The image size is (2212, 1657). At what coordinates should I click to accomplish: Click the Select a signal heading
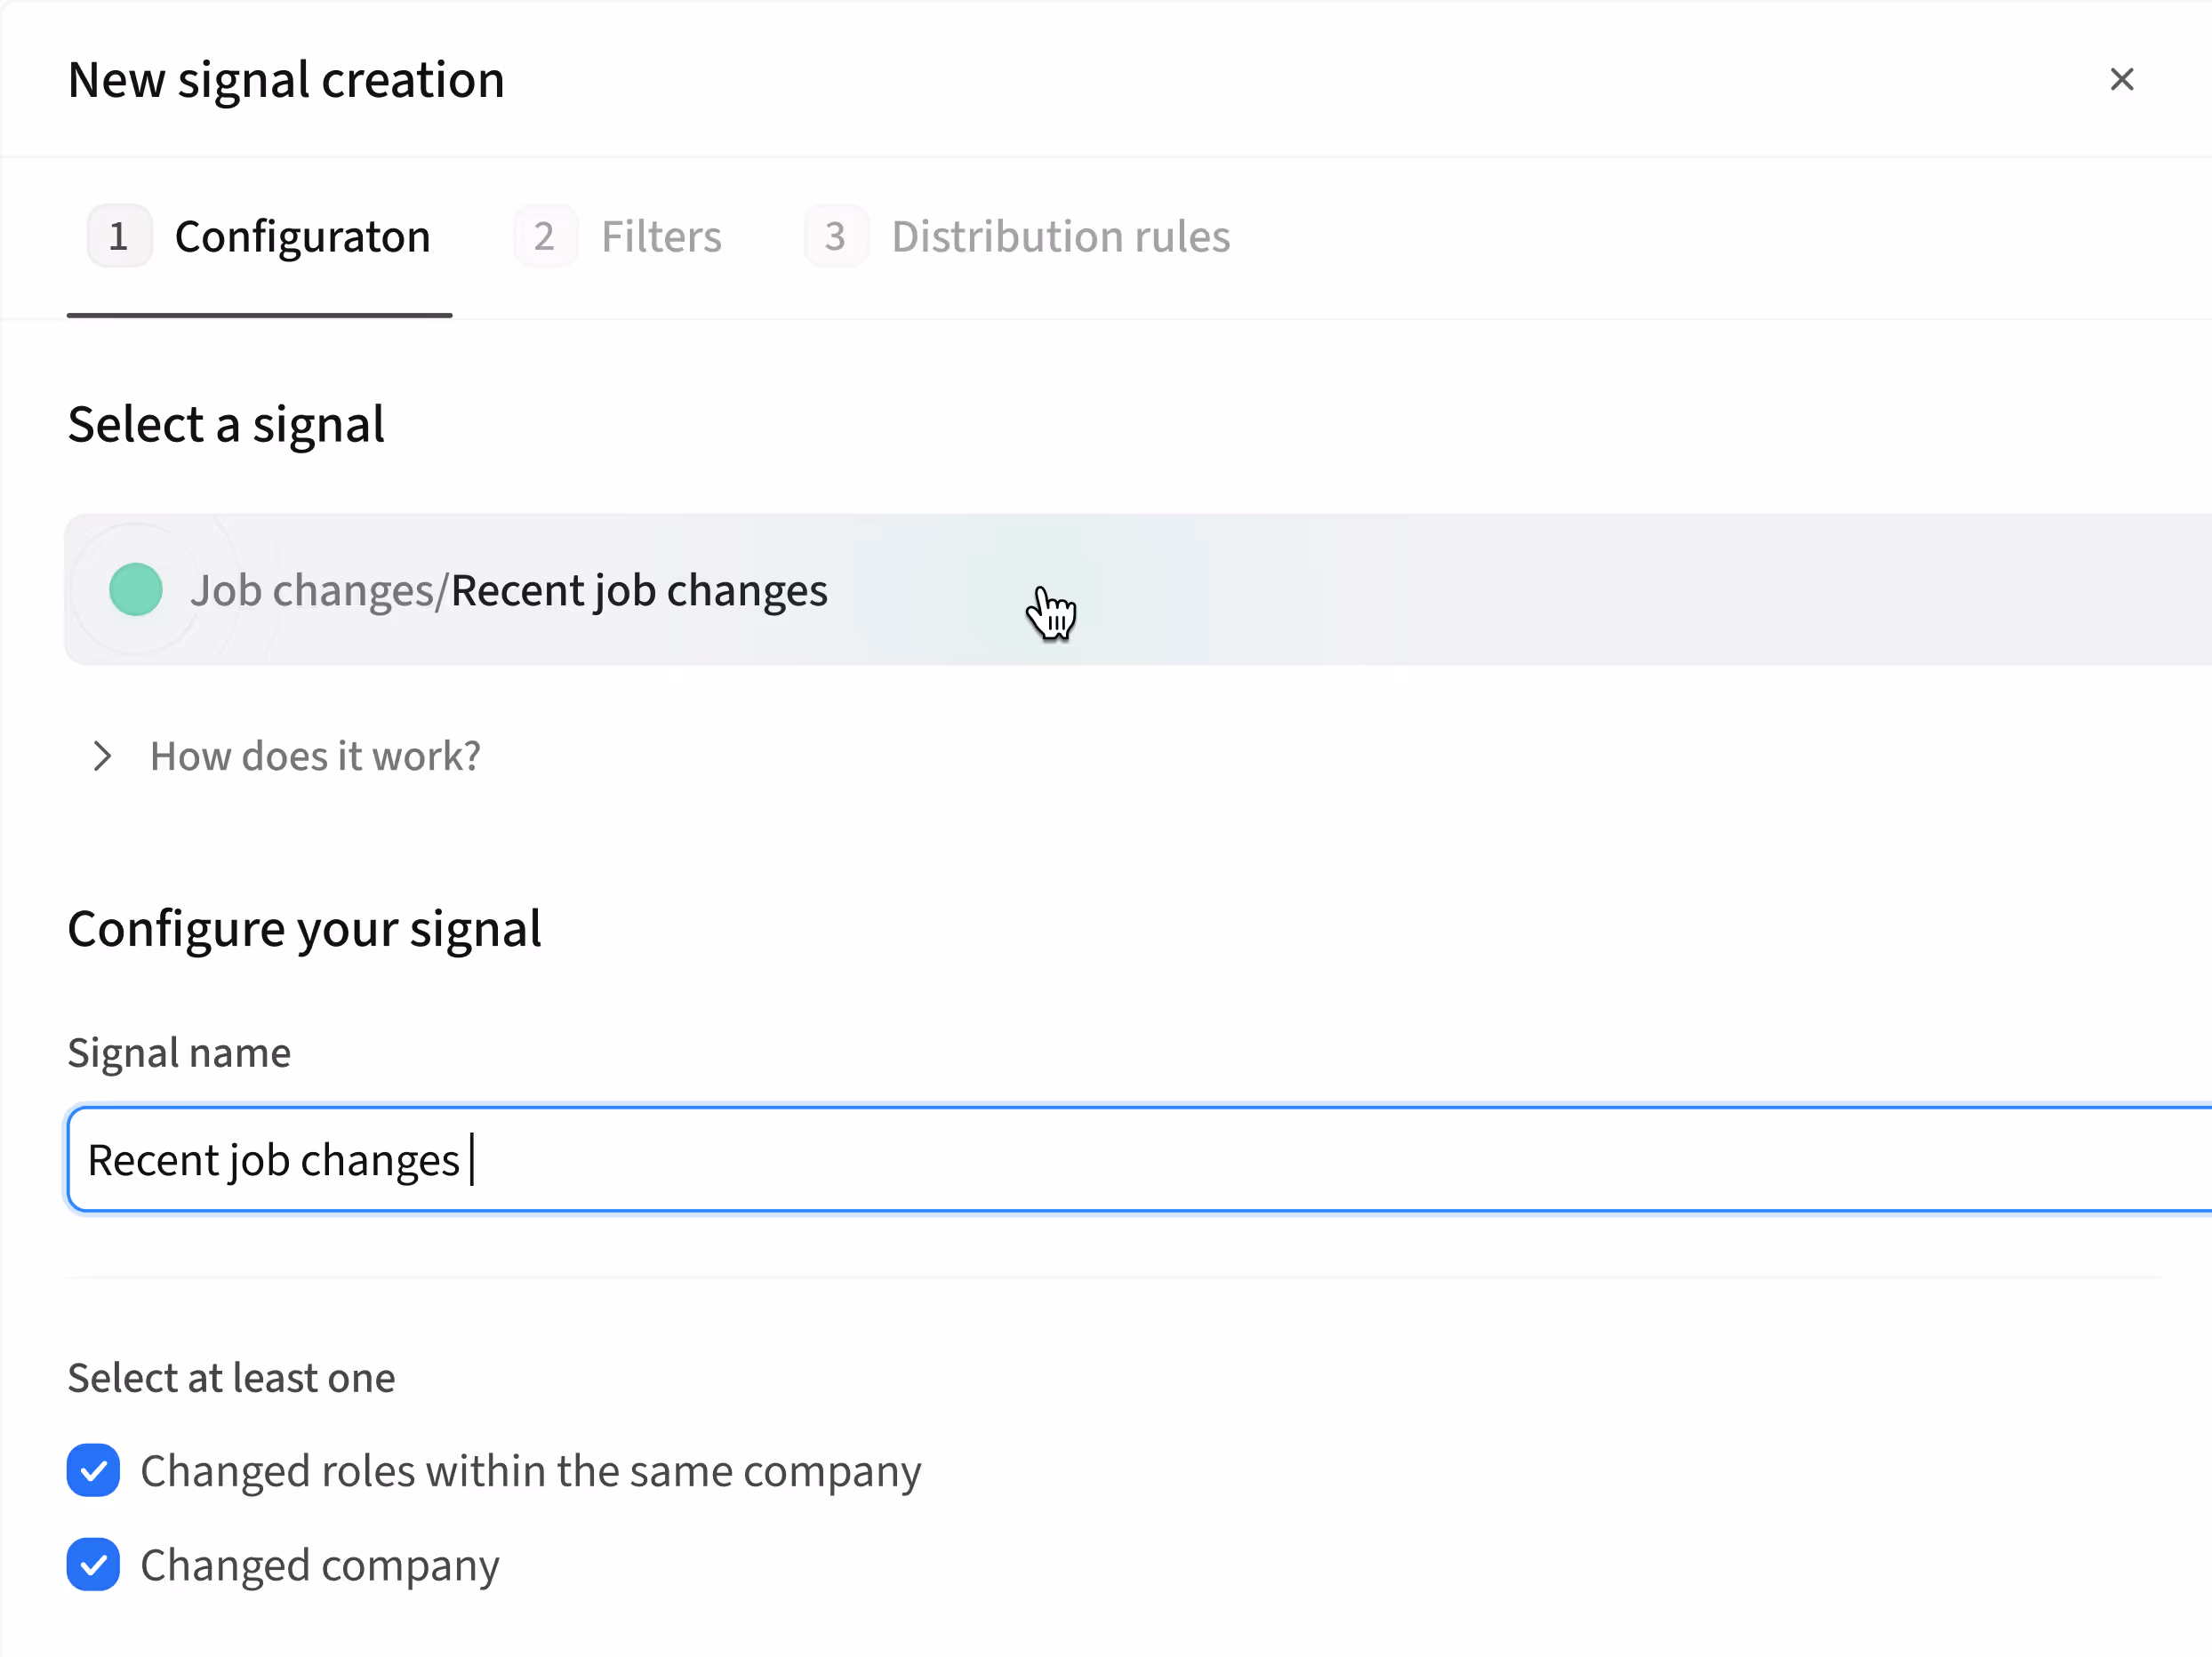(226, 424)
